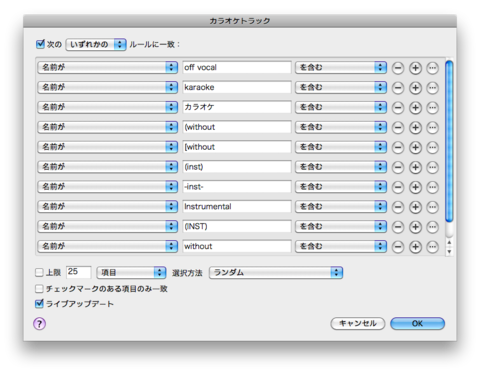Screen dimensions: 480x373
Task: Enable 'チェックマークのある項目のみ一致' checkbox
Action: pyautogui.click(x=39, y=288)
